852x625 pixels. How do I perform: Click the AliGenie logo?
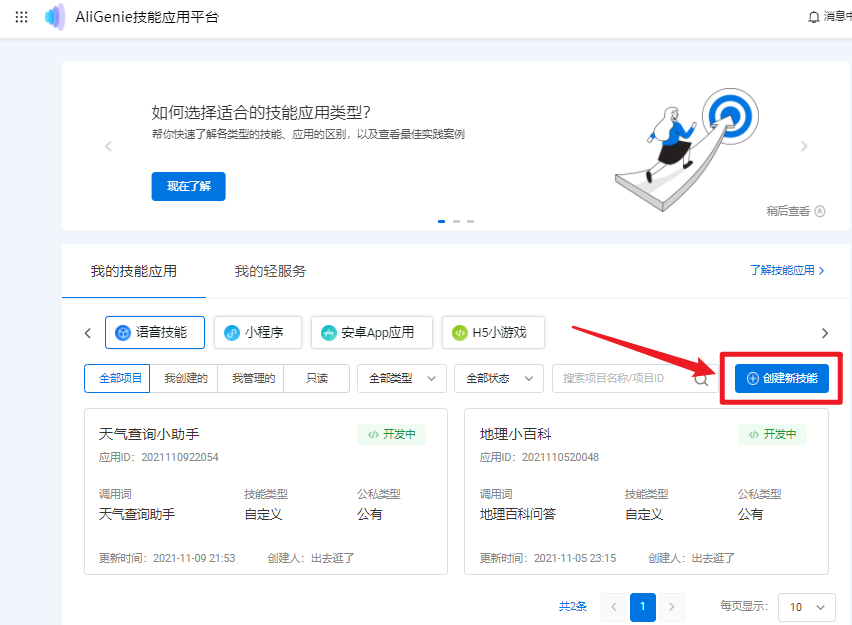coord(55,17)
